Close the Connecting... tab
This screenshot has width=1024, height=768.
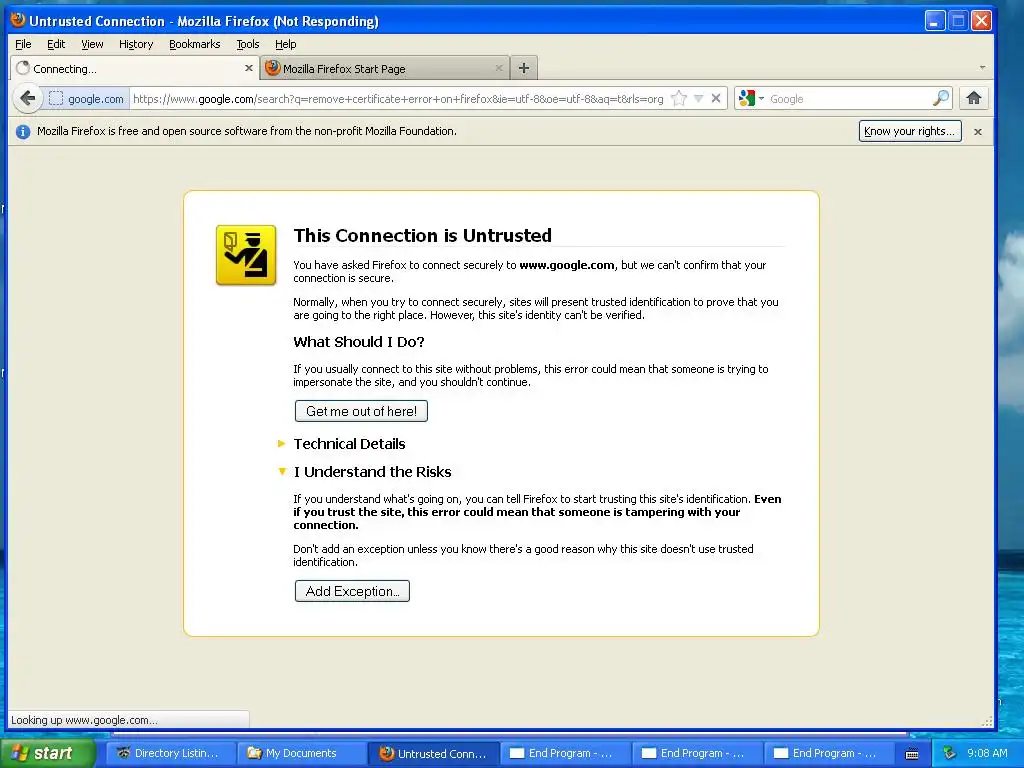click(x=249, y=68)
